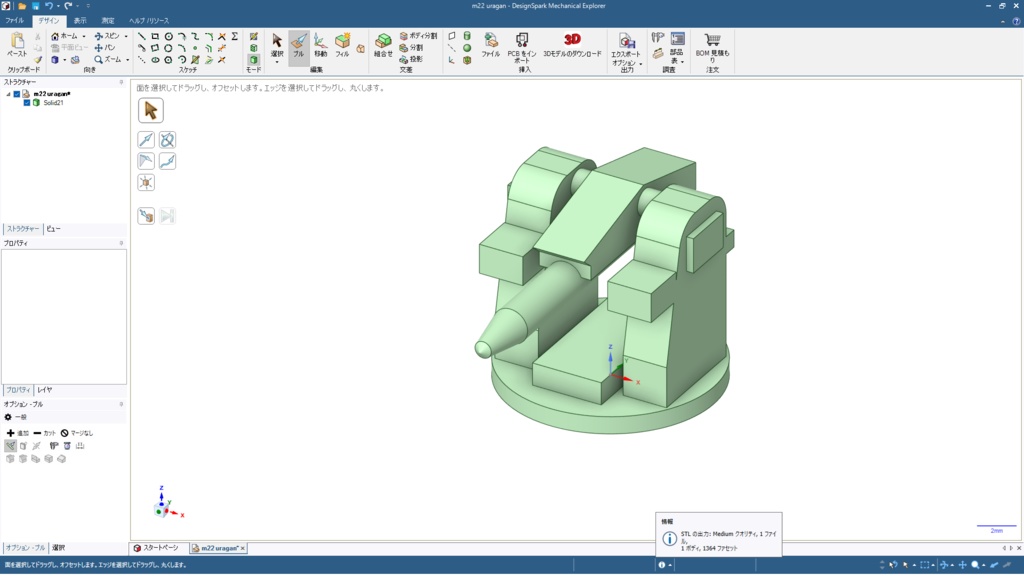Insert a File (ファイル) component
Image resolution: width=1024 pixels, height=576 pixels.
click(490, 46)
